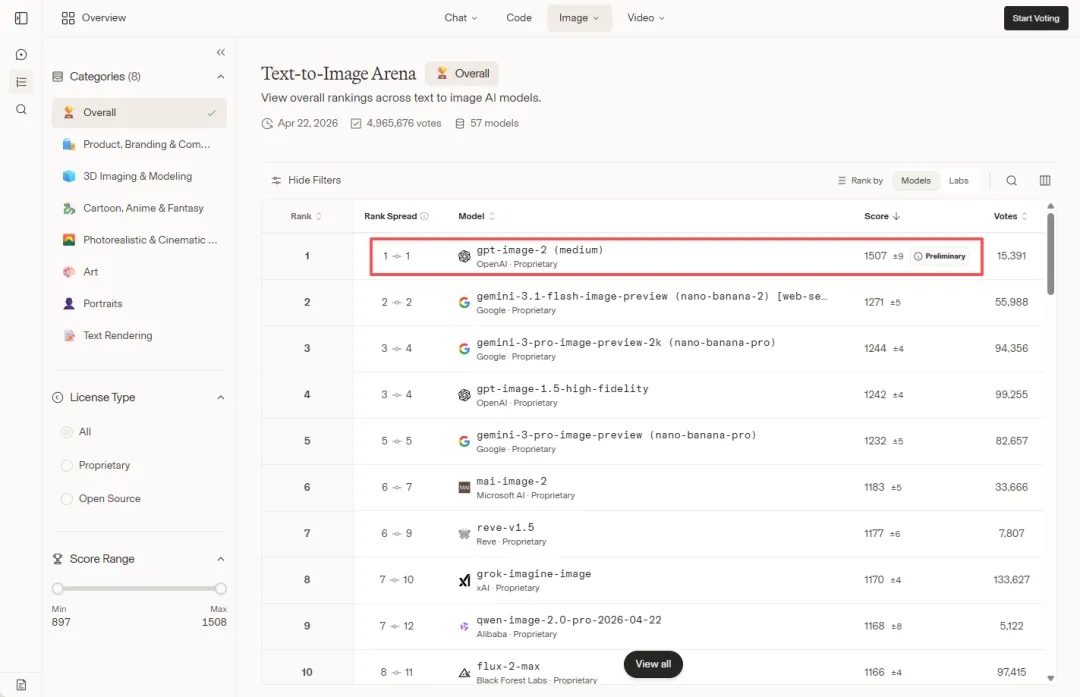
Task: Open the Video dropdown menu
Action: click(x=646, y=18)
